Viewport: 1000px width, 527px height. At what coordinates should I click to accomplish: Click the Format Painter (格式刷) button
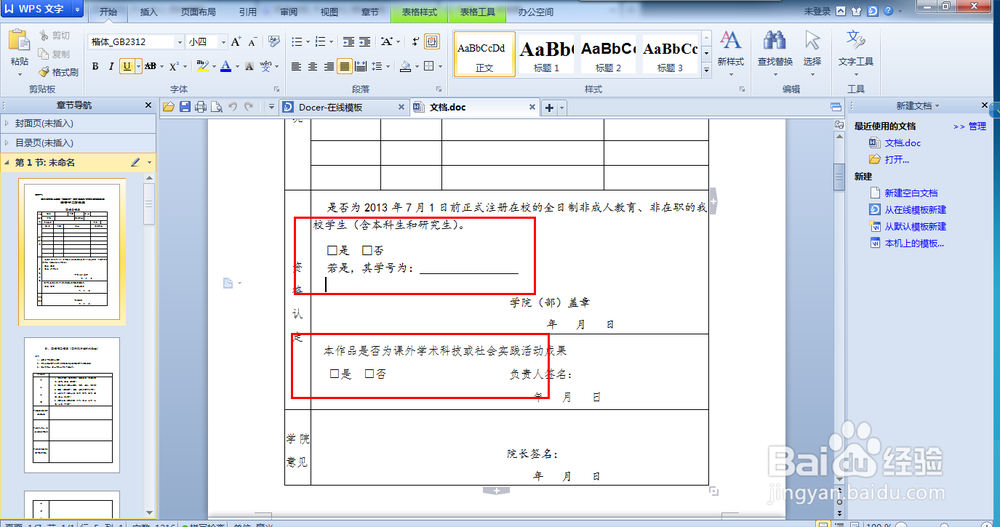click(58, 72)
